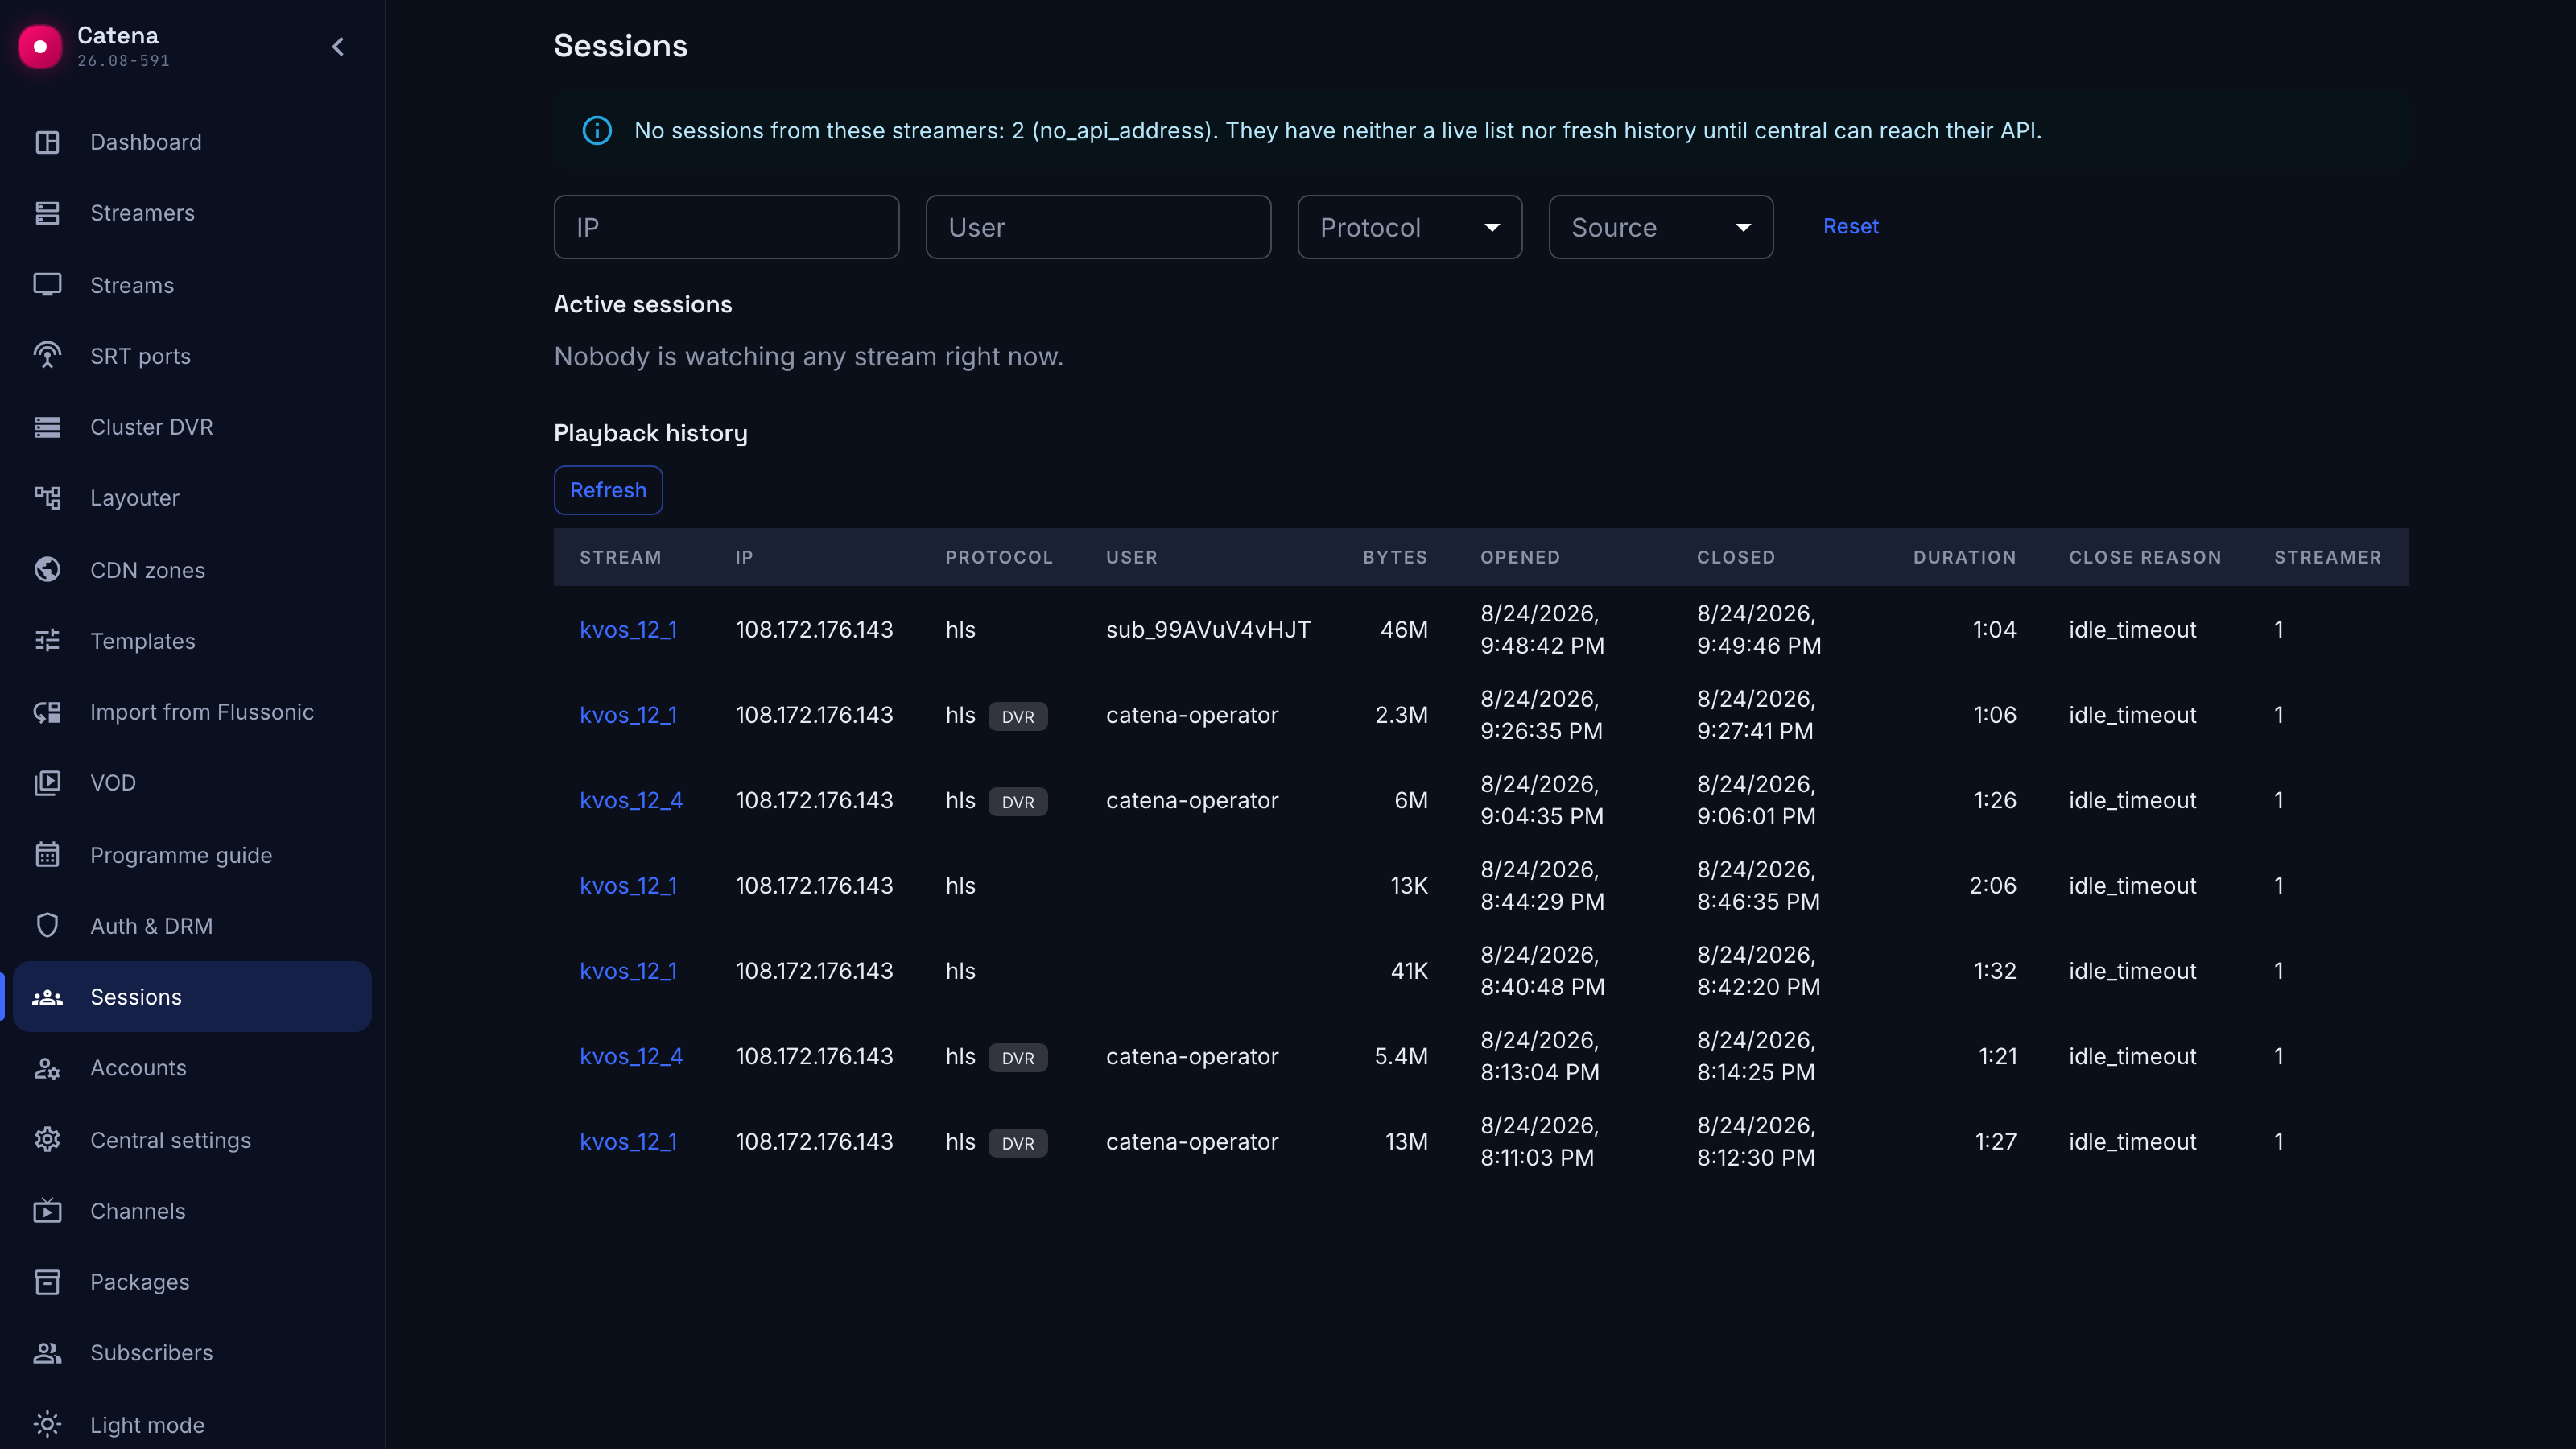Click the Programme guide calendar icon
This screenshot has width=2576, height=1449.
(x=47, y=855)
